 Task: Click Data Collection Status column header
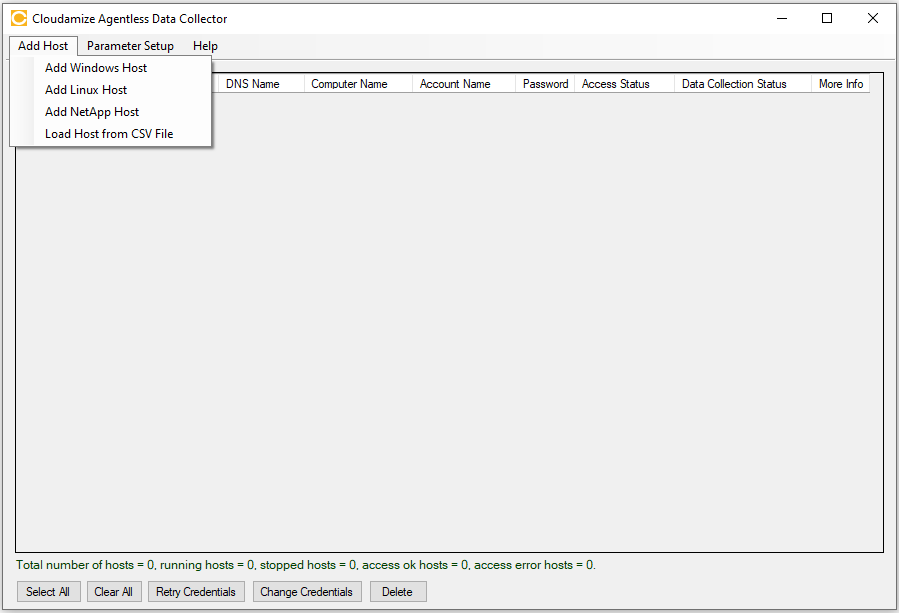click(734, 84)
